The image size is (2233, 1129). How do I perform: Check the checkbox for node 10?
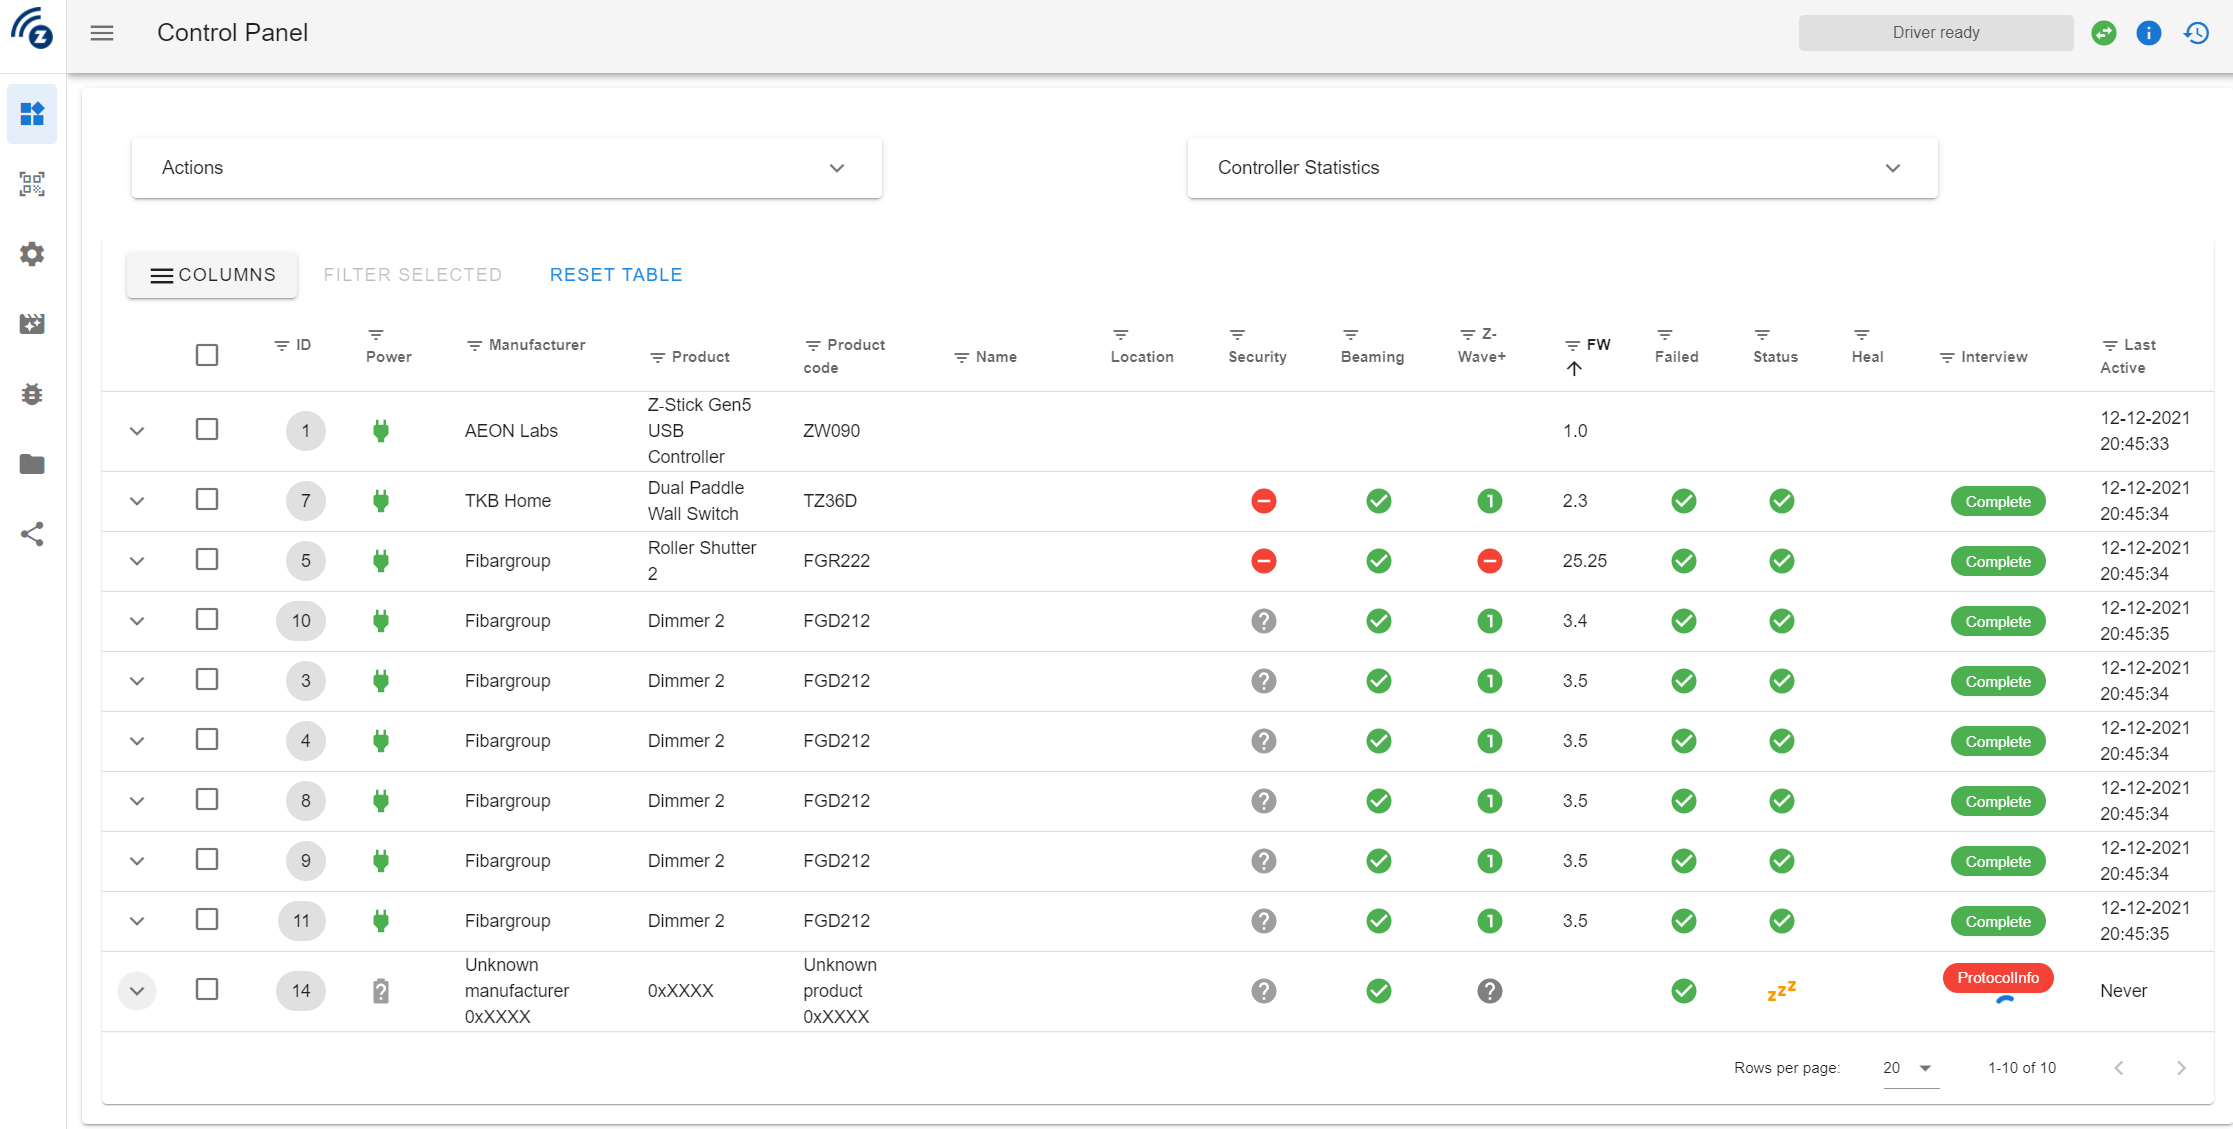click(207, 619)
